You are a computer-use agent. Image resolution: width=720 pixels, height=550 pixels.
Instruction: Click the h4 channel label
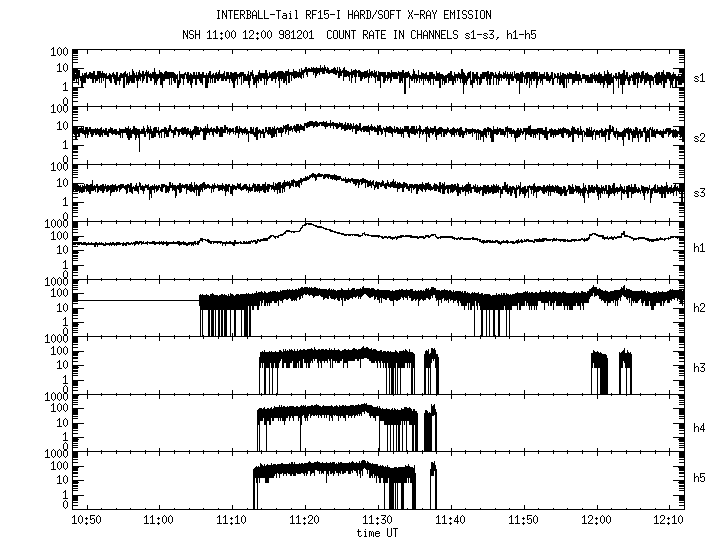point(699,427)
